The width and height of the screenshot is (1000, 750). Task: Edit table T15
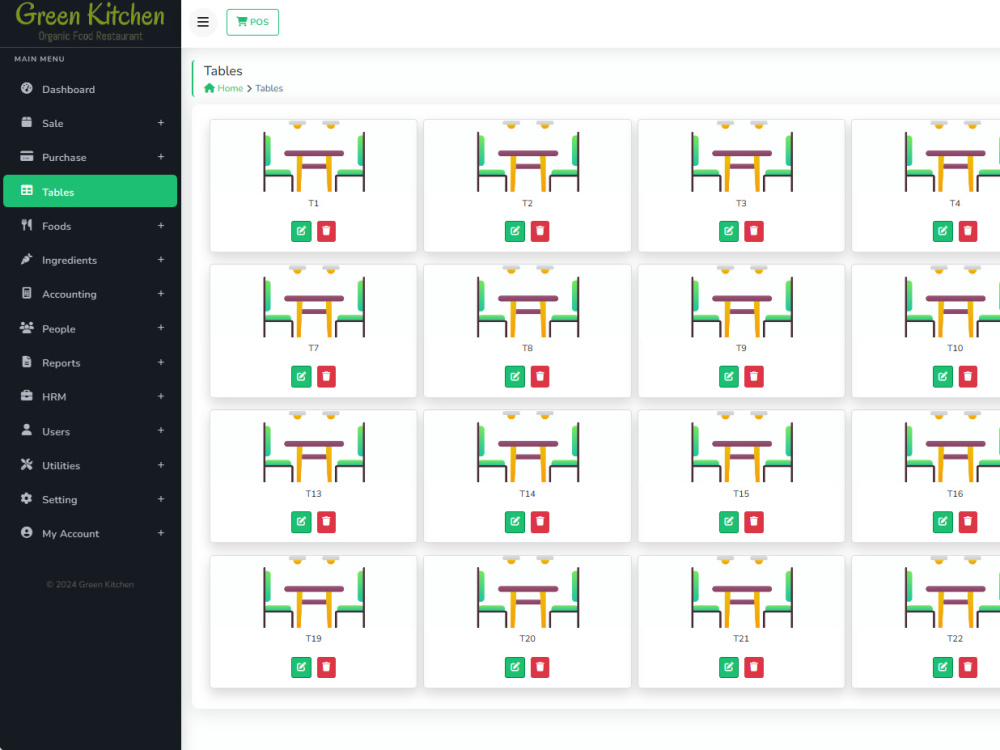(729, 522)
